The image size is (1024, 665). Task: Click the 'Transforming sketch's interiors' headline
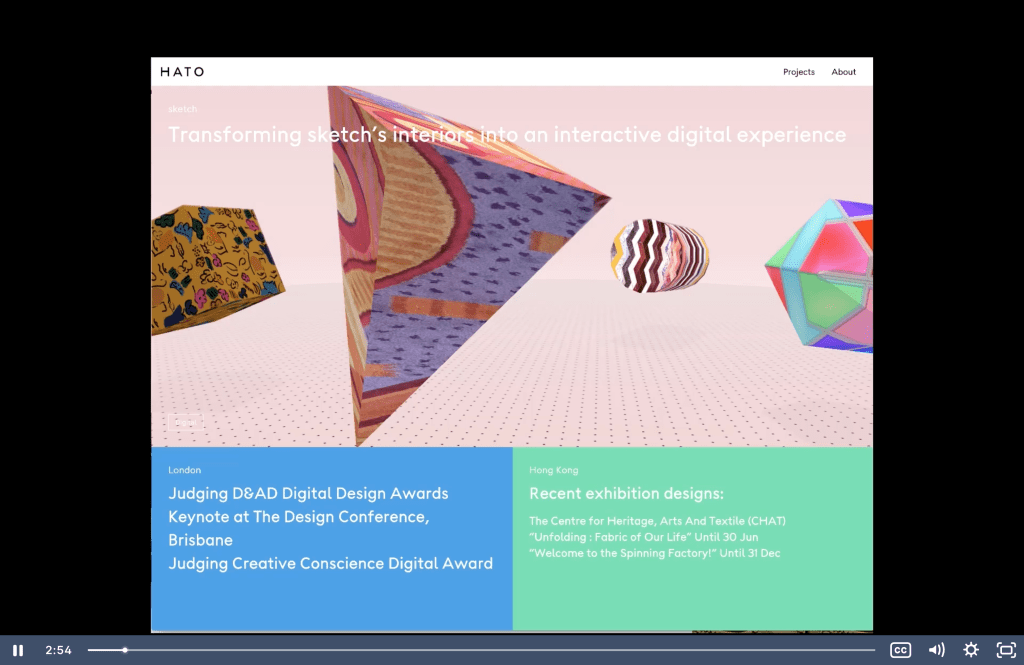[x=506, y=135]
